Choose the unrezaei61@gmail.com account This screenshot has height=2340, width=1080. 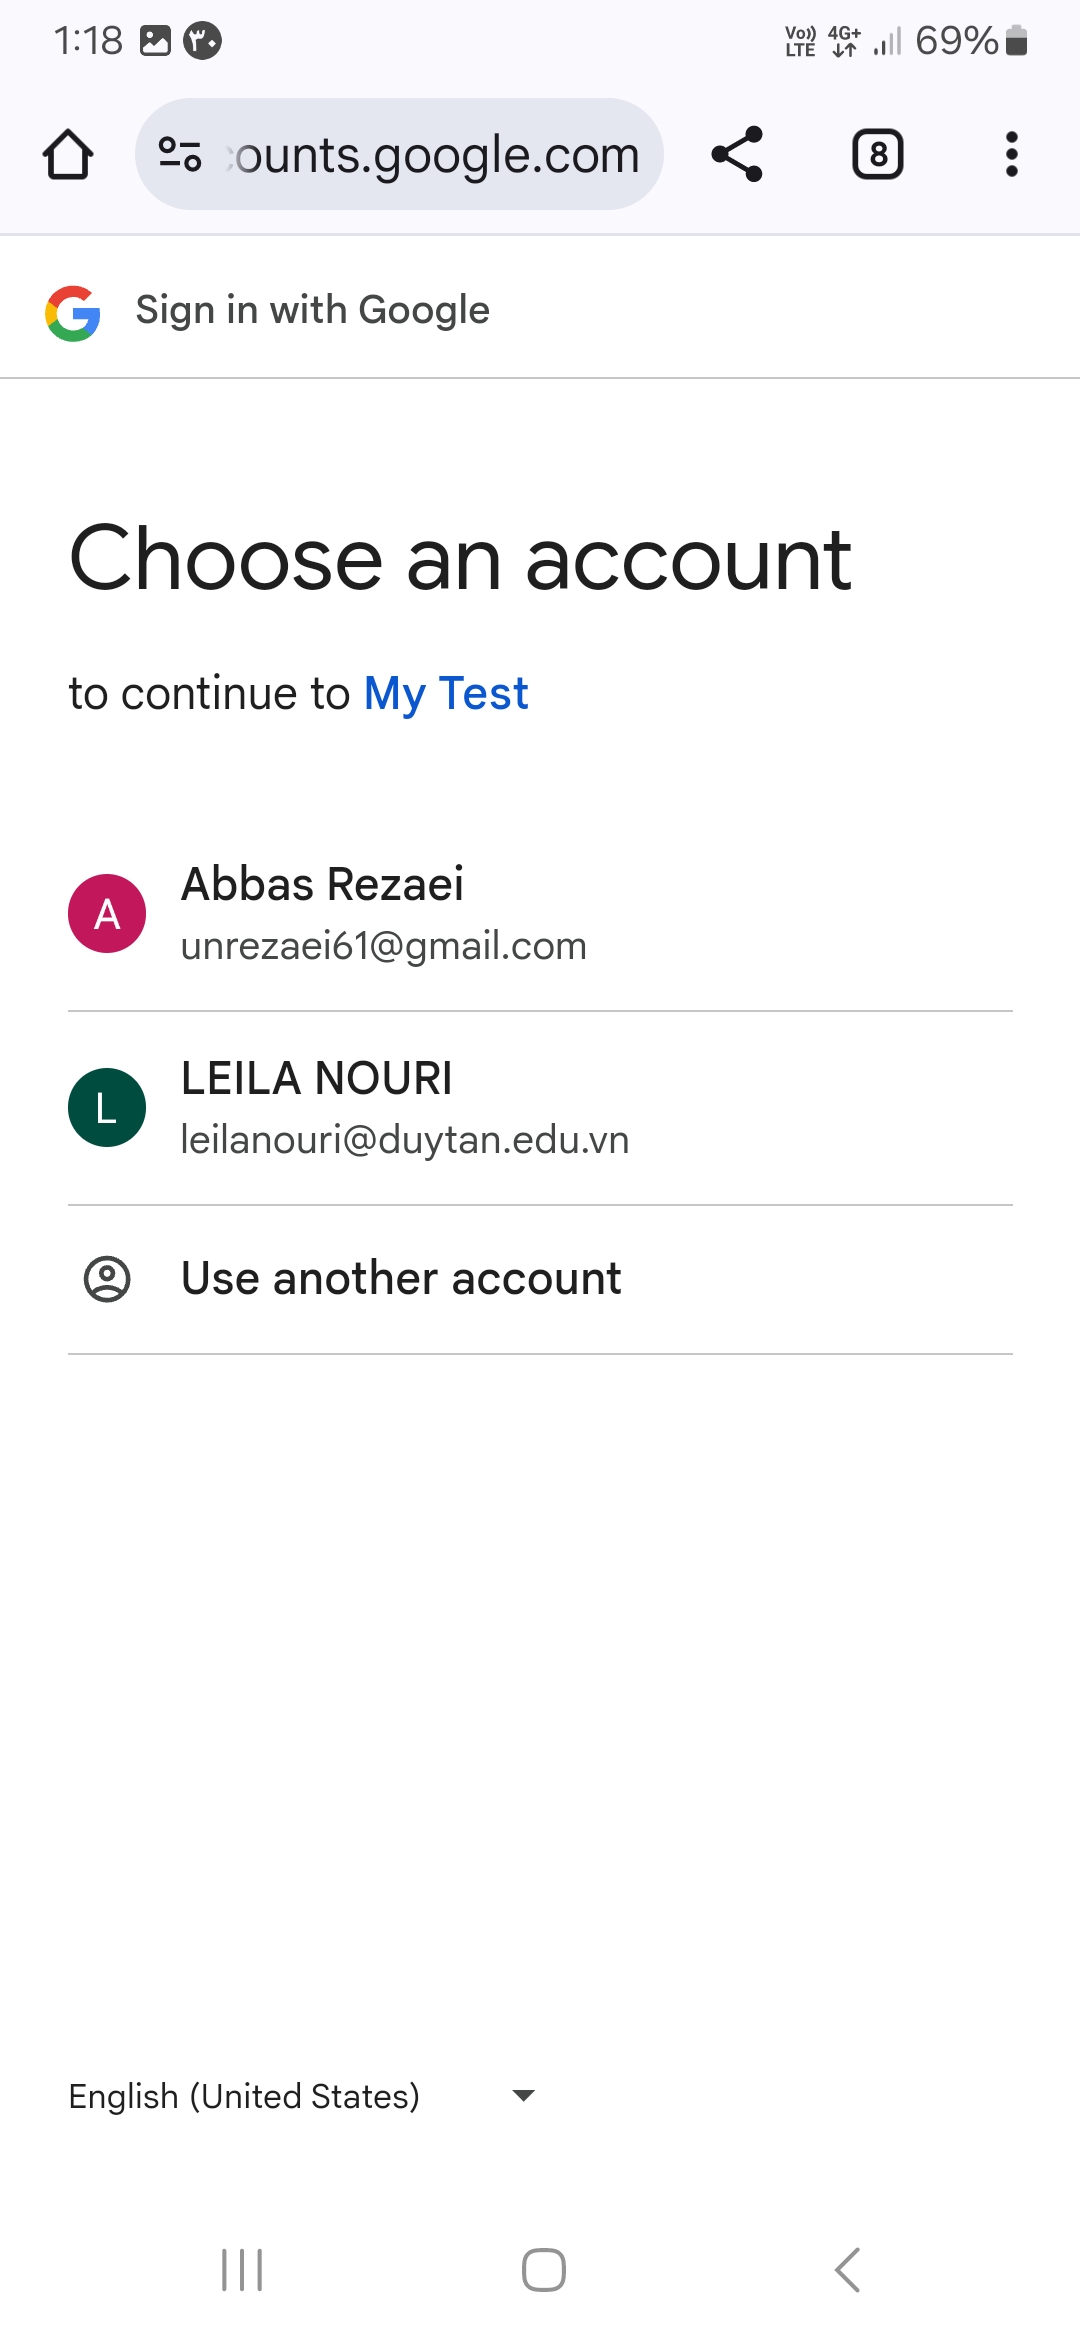coord(383,946)
